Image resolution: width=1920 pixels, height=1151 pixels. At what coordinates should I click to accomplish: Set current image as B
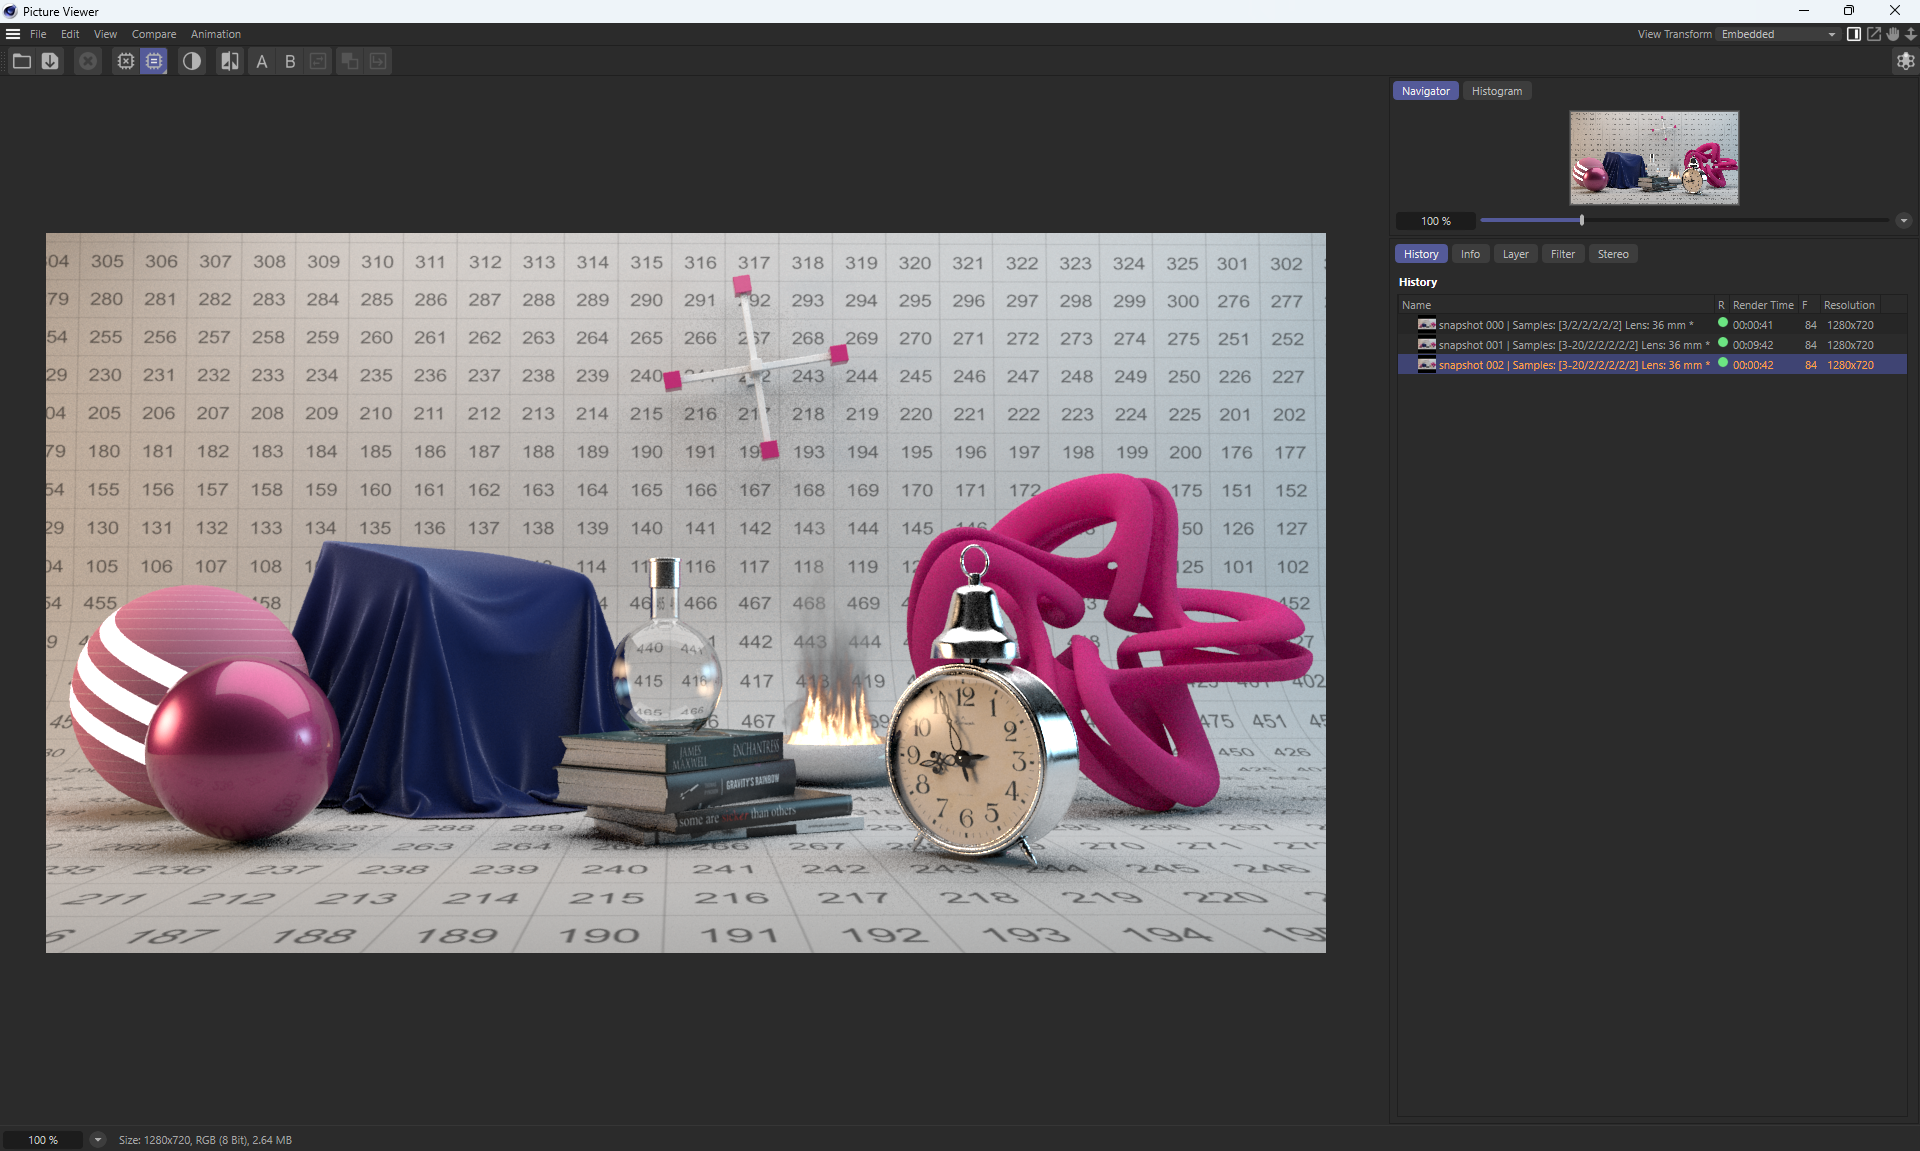290,62
